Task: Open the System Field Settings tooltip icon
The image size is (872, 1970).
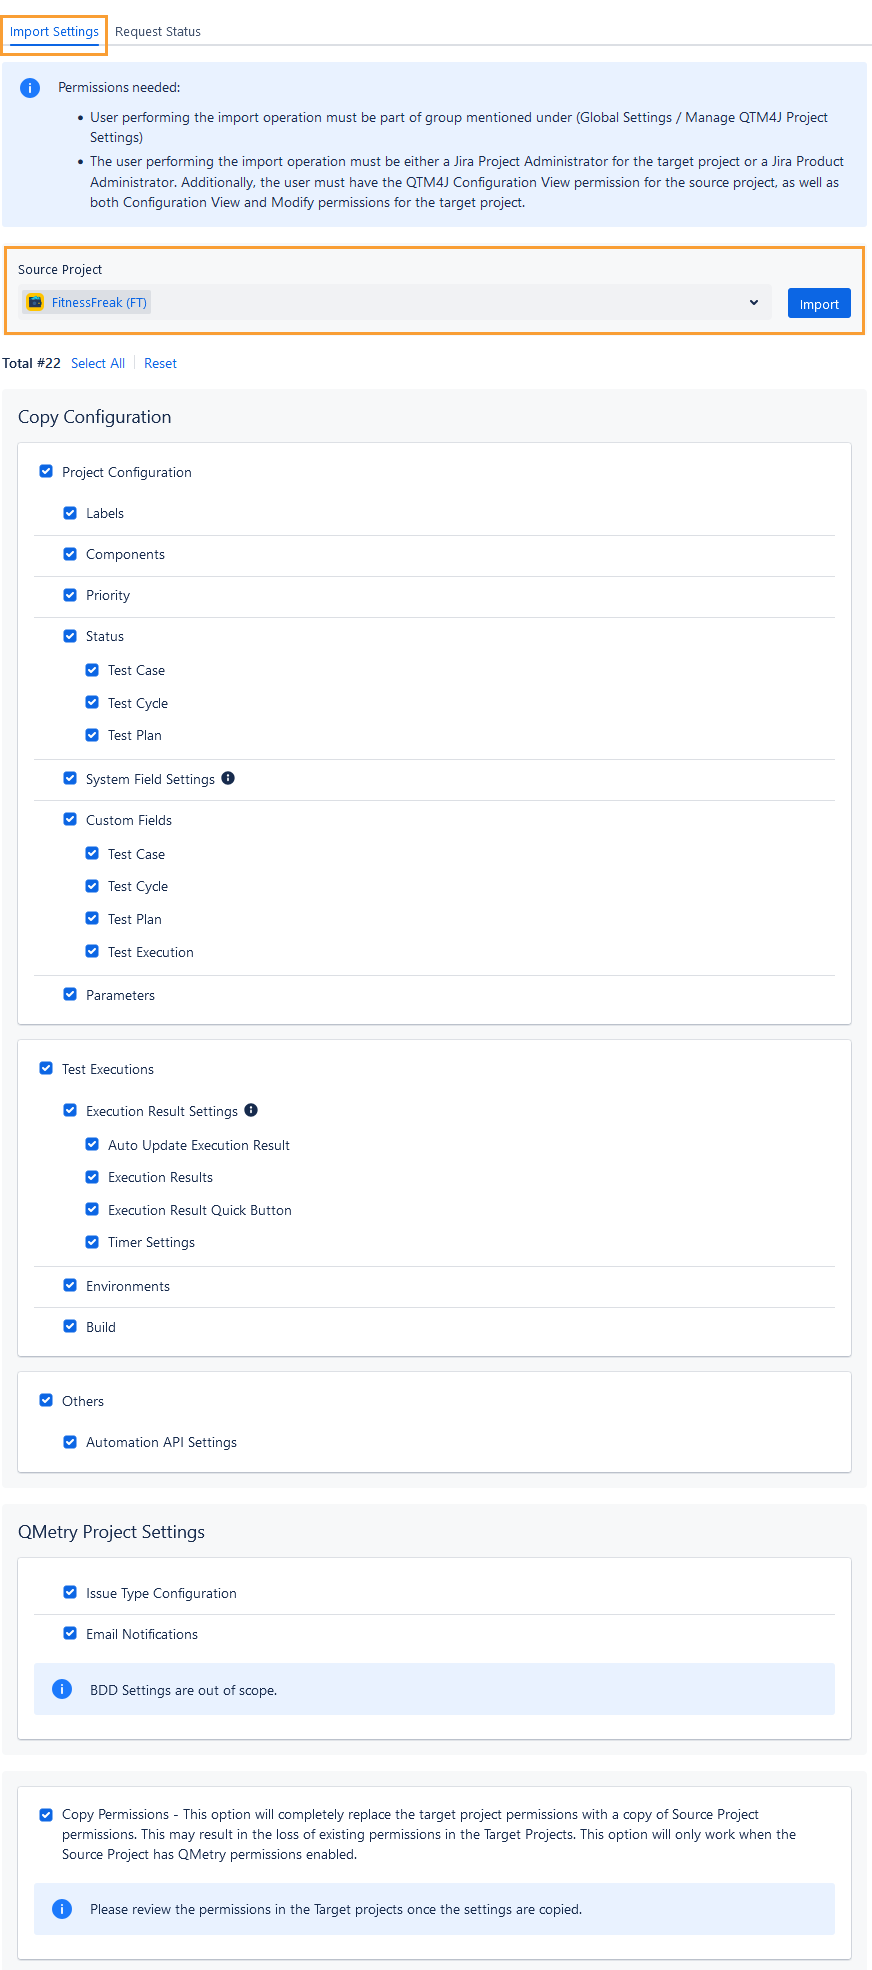Action: point(228,778)
